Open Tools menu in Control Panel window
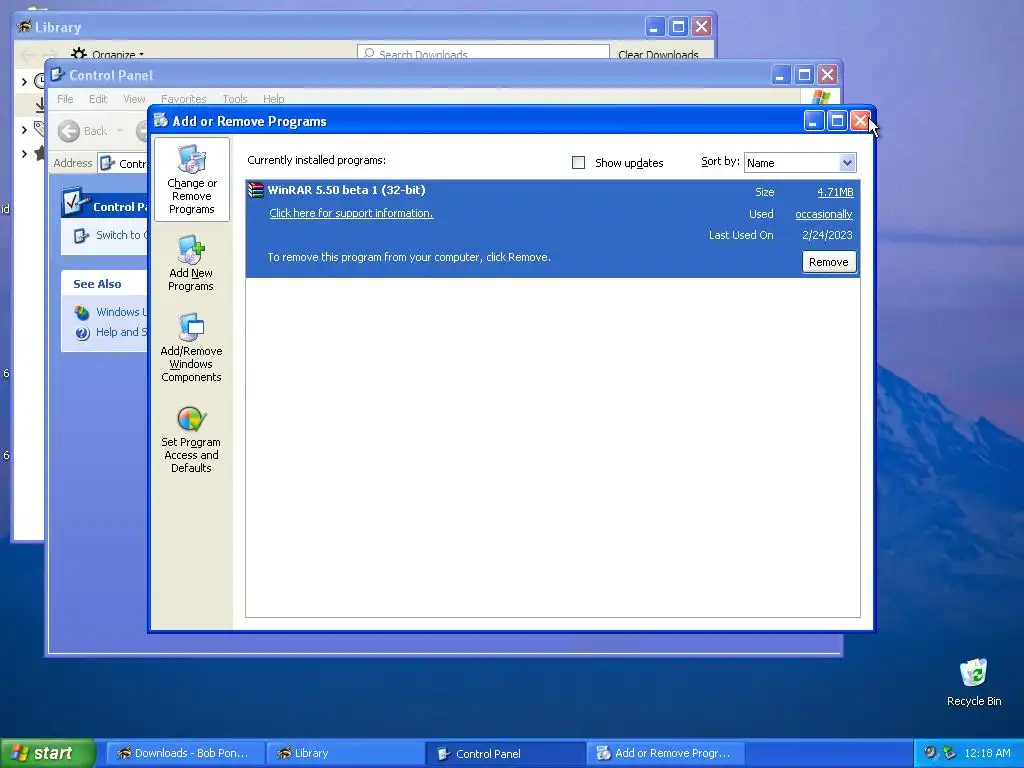The height and width of the screenshot is (768, 1024). 234,99
